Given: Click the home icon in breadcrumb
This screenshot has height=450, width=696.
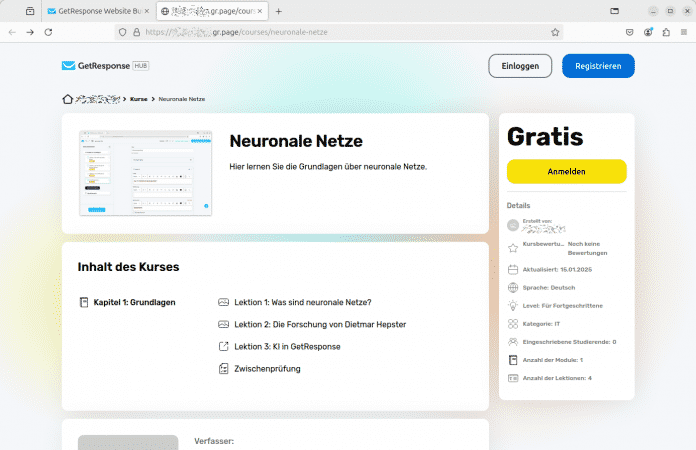Looking at the screenshot, I should coord(68,100).
